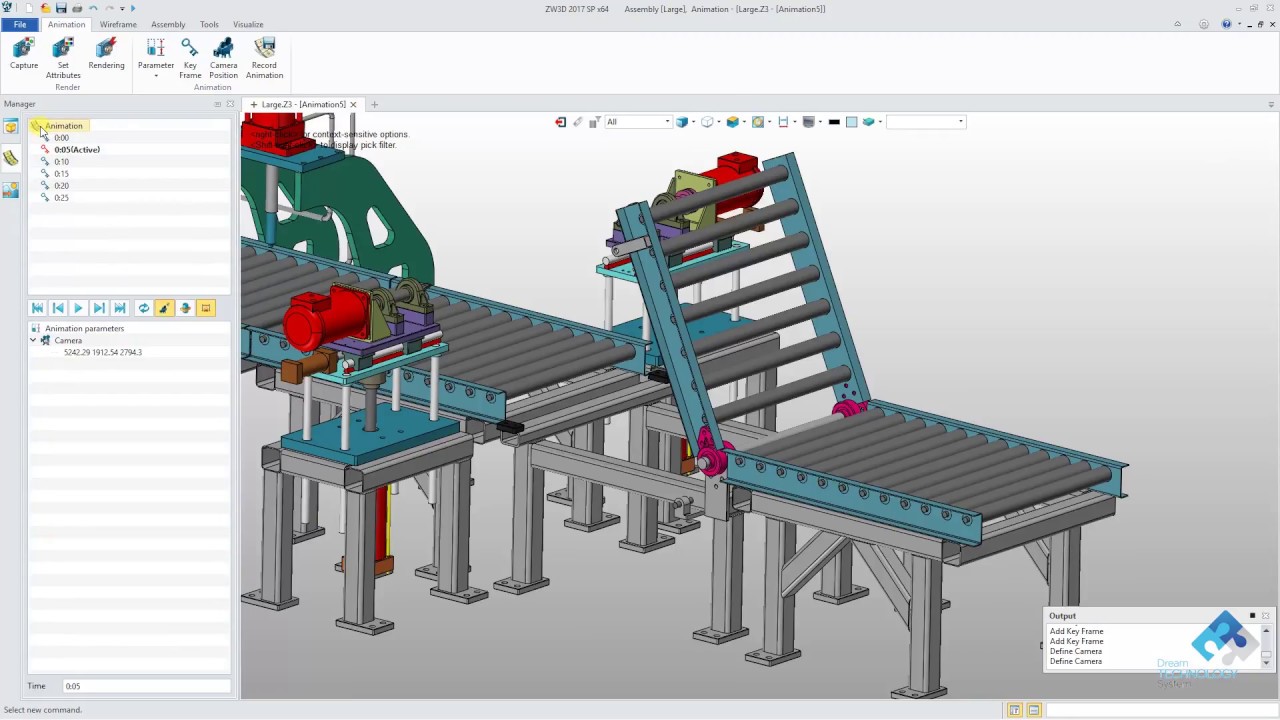Open the arrow beside the wireframe cube icon
Image resolution: width=1280 pixels, height=720 pixels.
[x=719, y=122]
